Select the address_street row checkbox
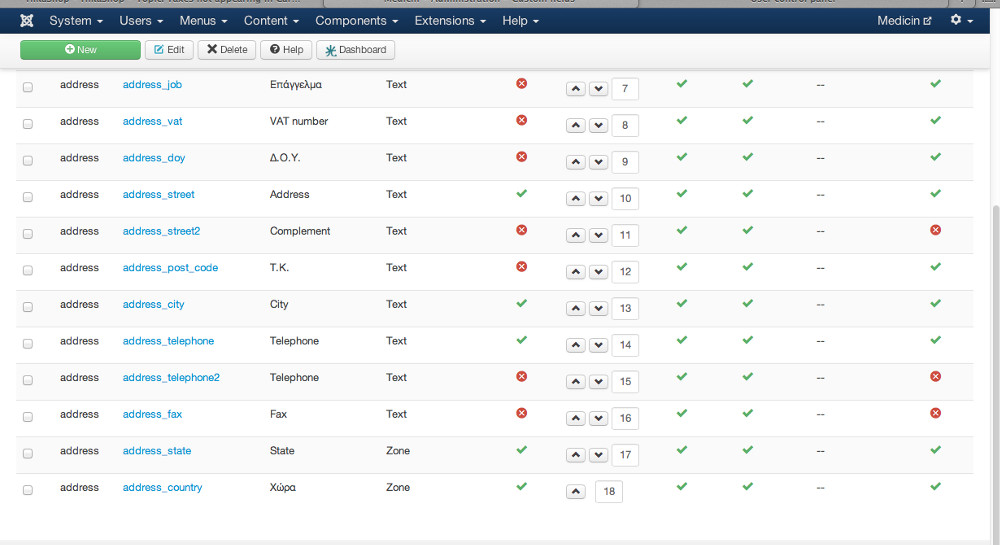 pyautogui.click(x=28, y=197)
